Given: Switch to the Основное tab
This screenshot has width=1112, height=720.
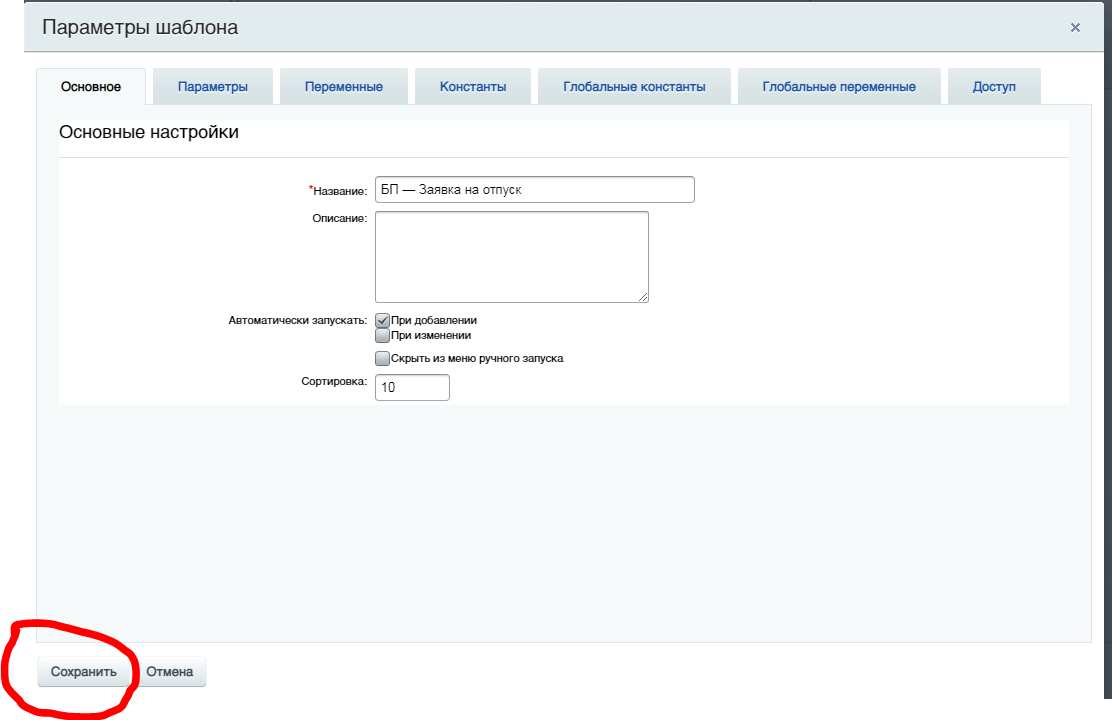Looking at the screenshot, I should pos(91,87).
